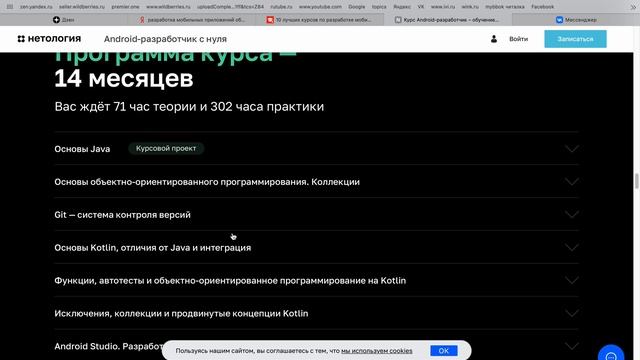The width and height of the screenshot is (640, 360).
Task: Open the blue chat widget bubble
Action: click(x=611, y=356)
